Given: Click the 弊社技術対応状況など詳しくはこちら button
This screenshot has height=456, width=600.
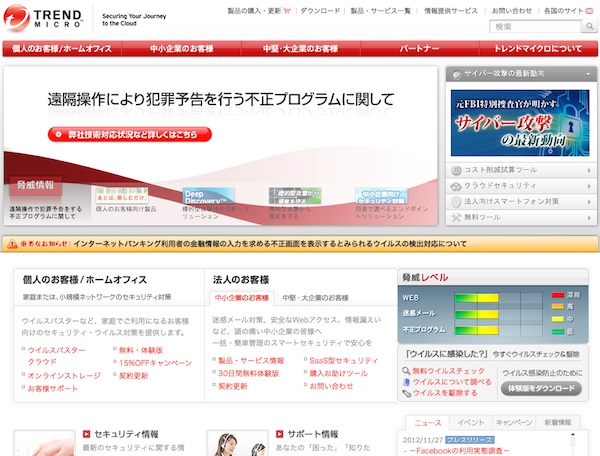Looking at the screenshot, I should [133, 135].
